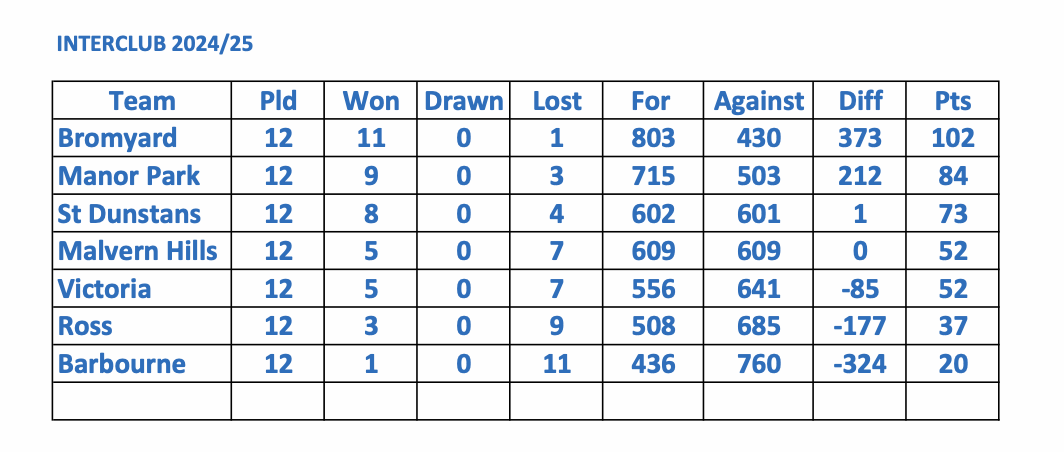Click the Drawn column header
The image size is (1064, 452).
click(x=463, y=101)
